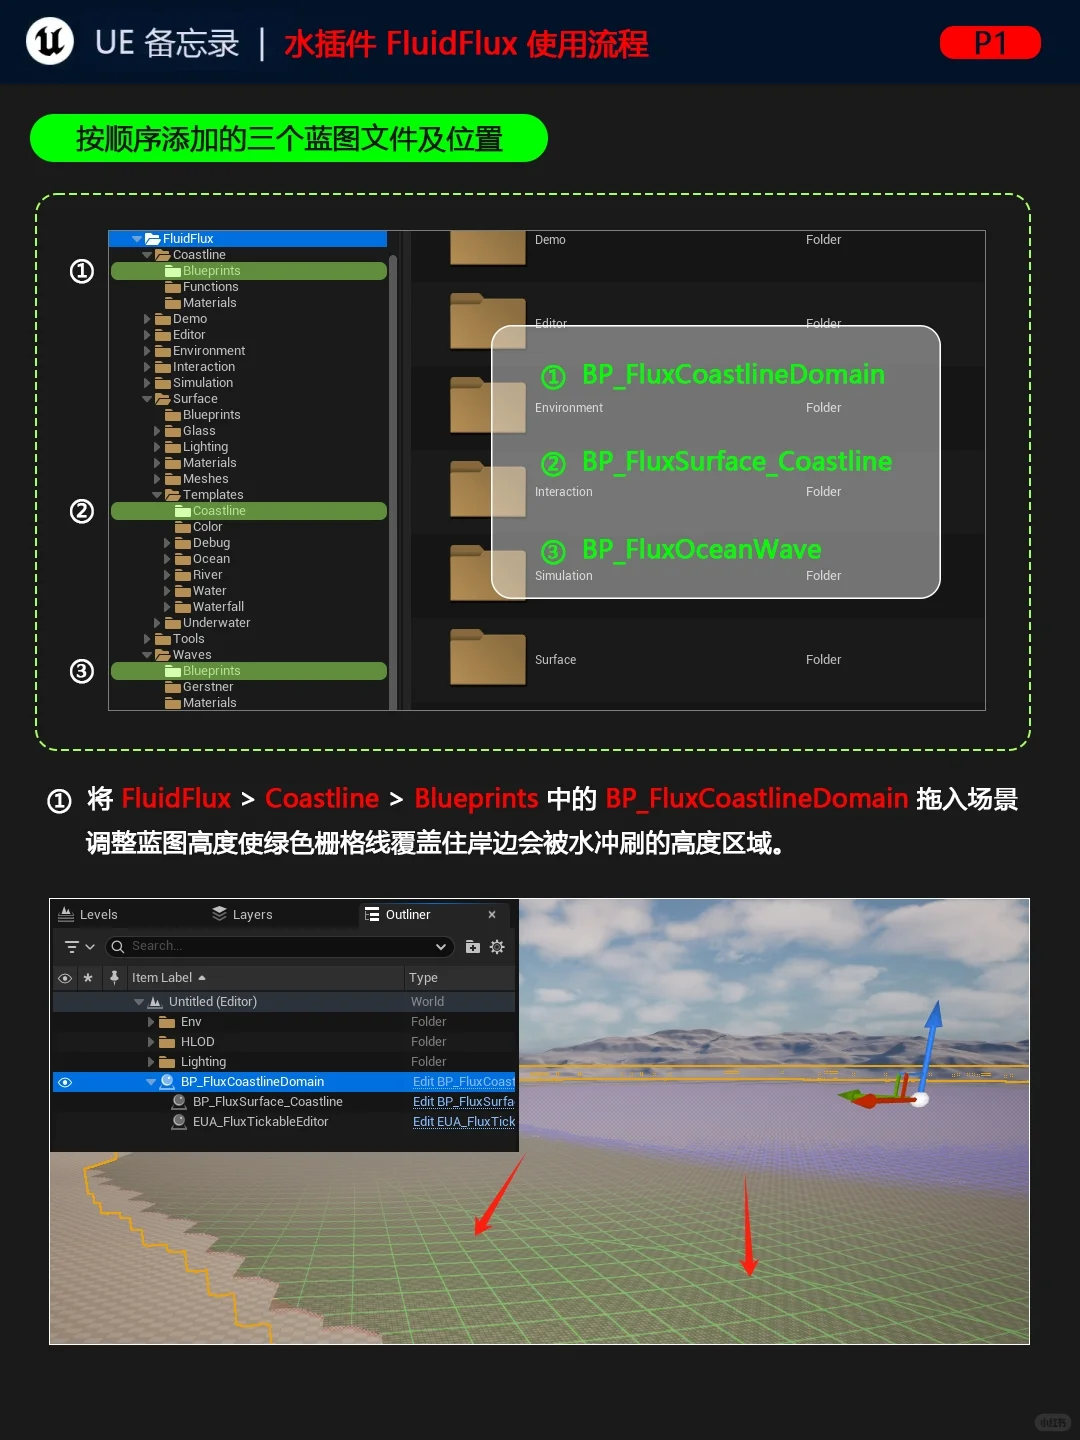The width and height of the screenshot is (1080, 1440).
Task: Click the Edit EUA_FluxTickableEditor link
Action: click(461, 1121)
